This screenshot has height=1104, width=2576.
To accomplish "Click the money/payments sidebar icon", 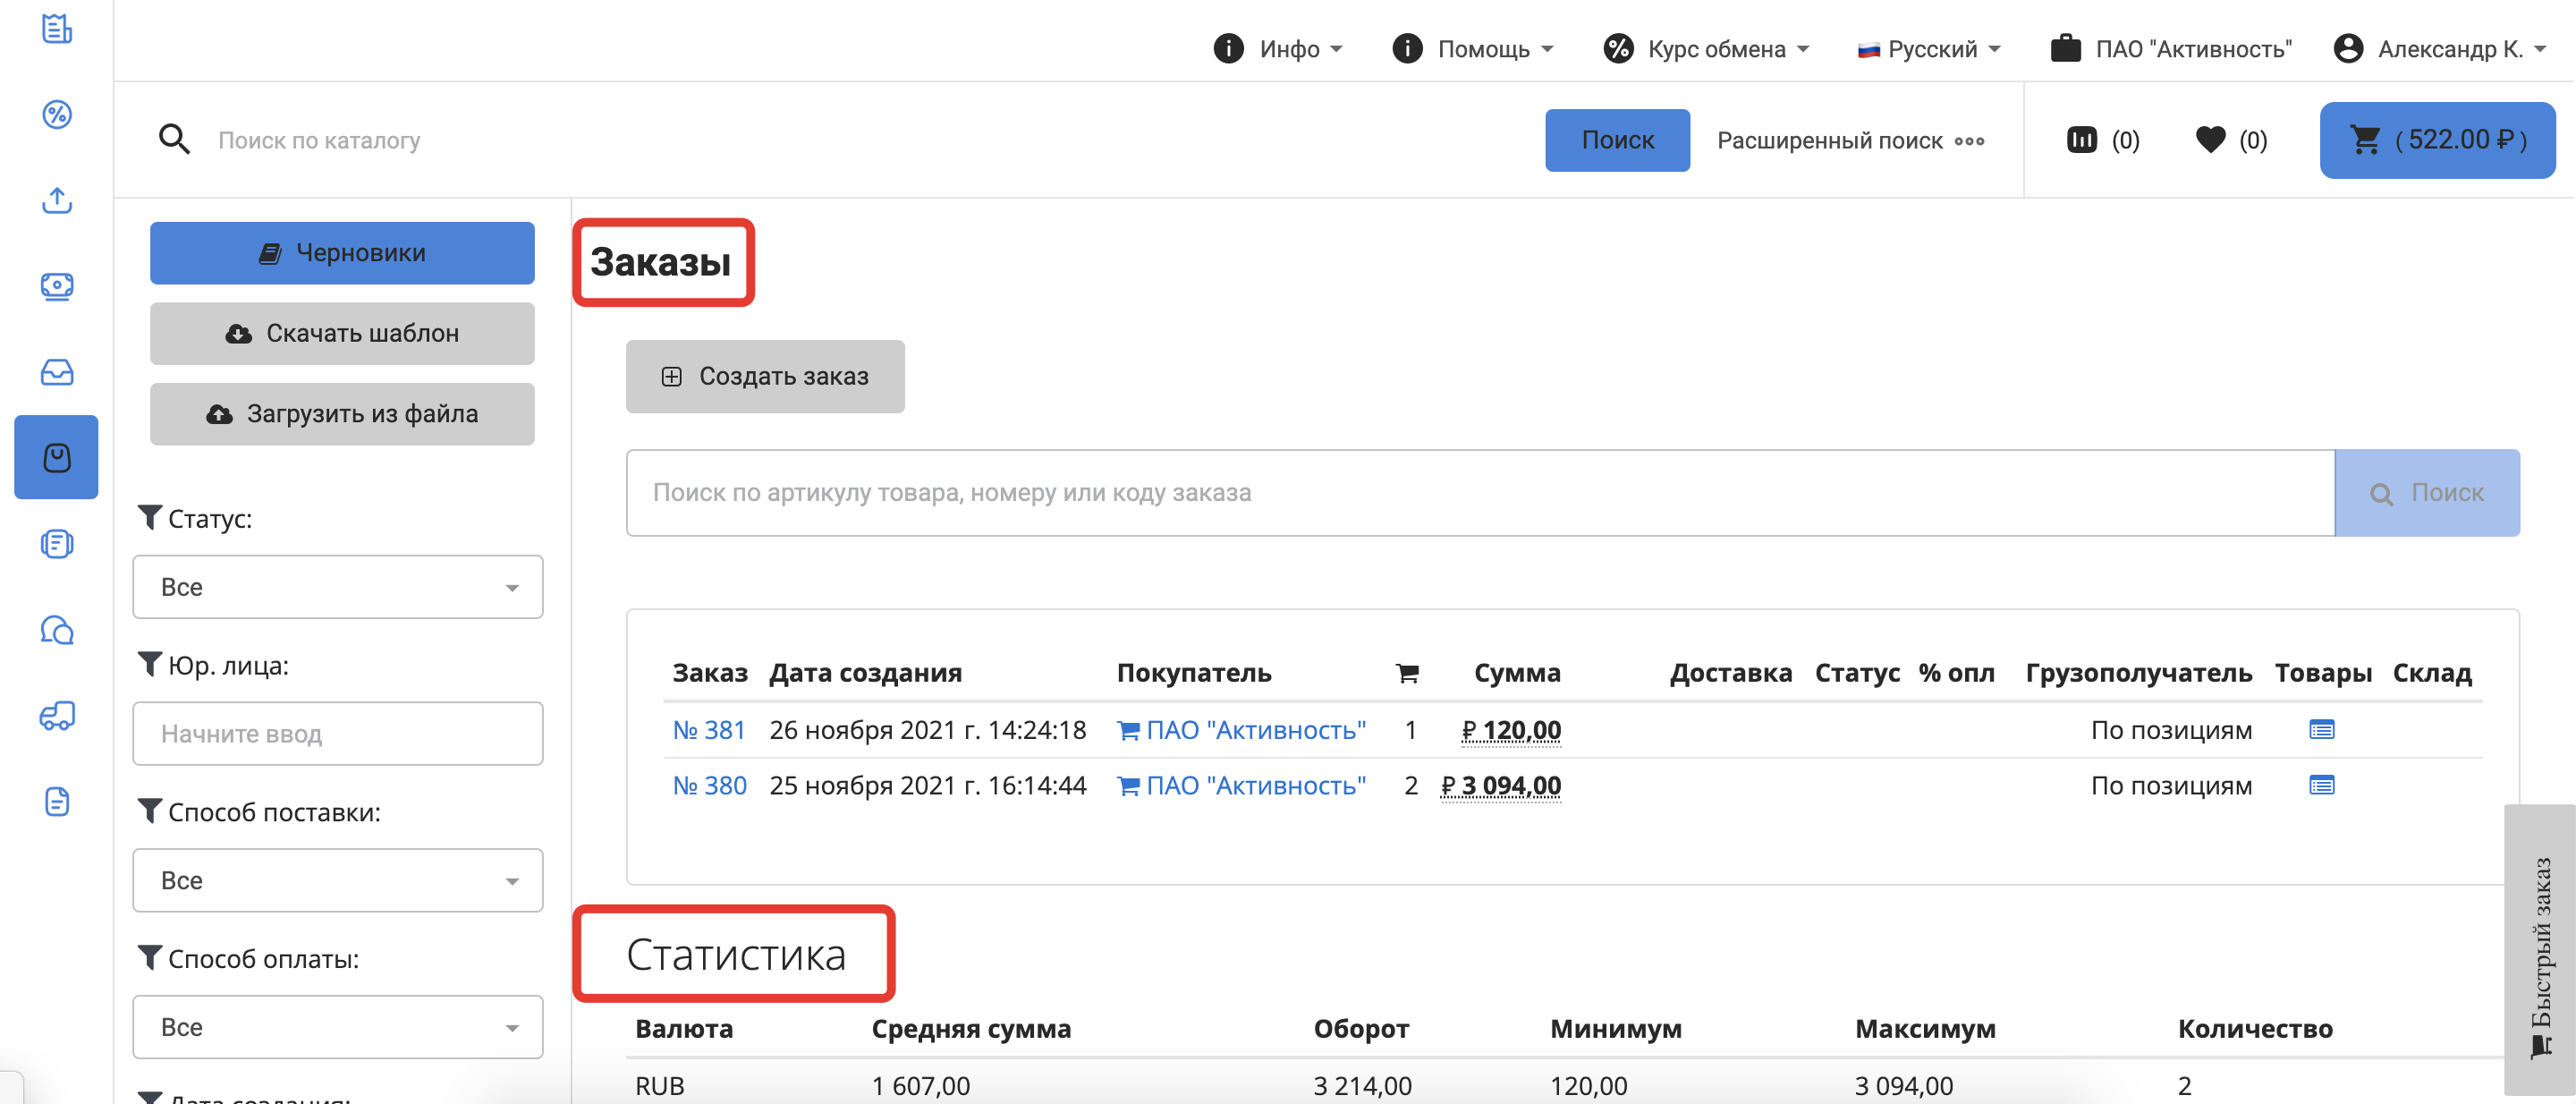I will point(56,287).
